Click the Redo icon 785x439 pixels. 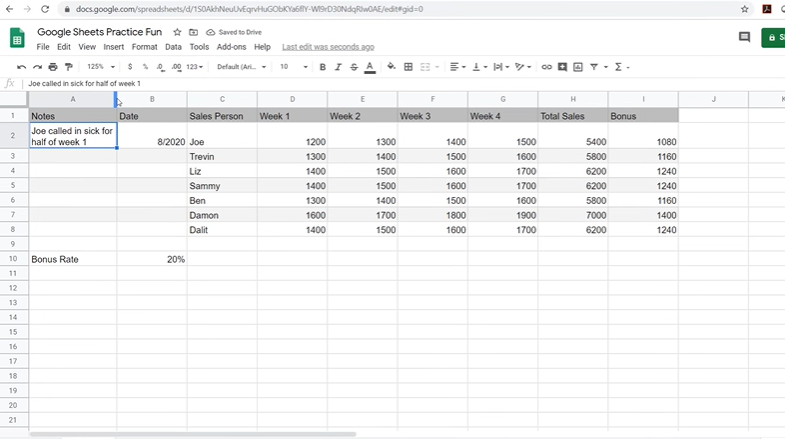pos(37,67)
